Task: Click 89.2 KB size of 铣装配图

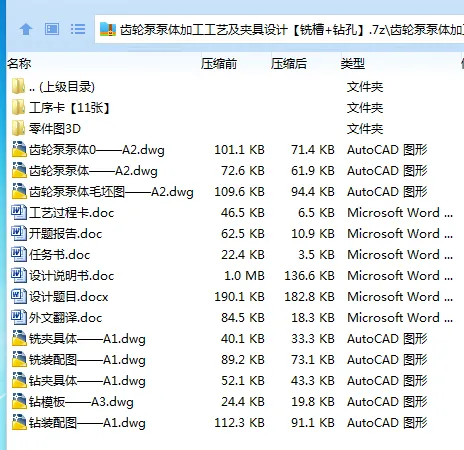Action: [243, 360]
